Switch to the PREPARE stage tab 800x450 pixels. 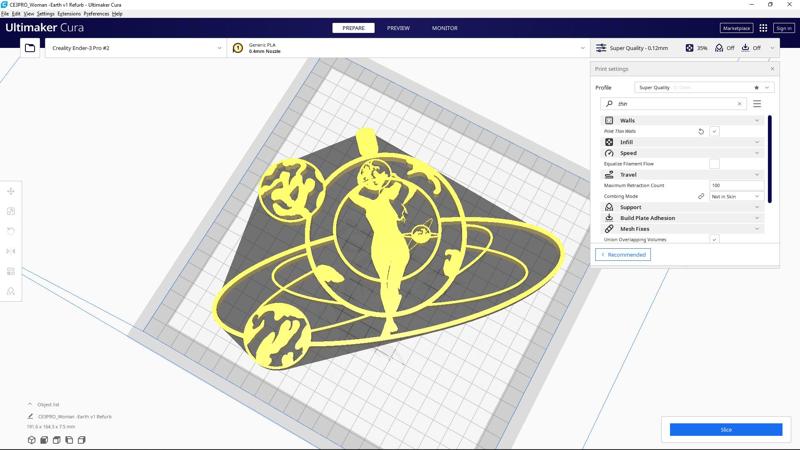[x=354, y=28]
